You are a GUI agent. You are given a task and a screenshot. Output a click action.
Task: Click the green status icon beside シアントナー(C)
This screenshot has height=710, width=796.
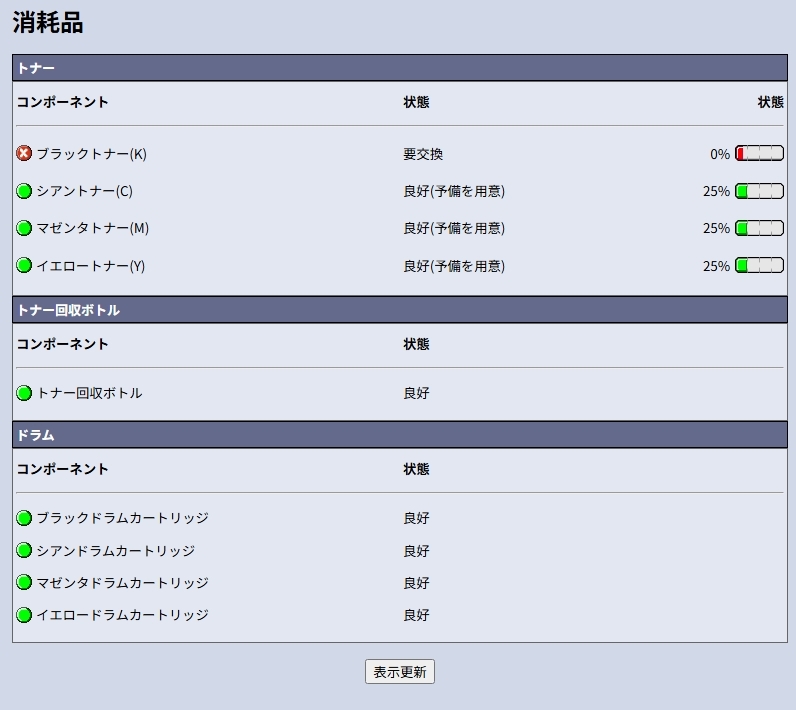24,191
